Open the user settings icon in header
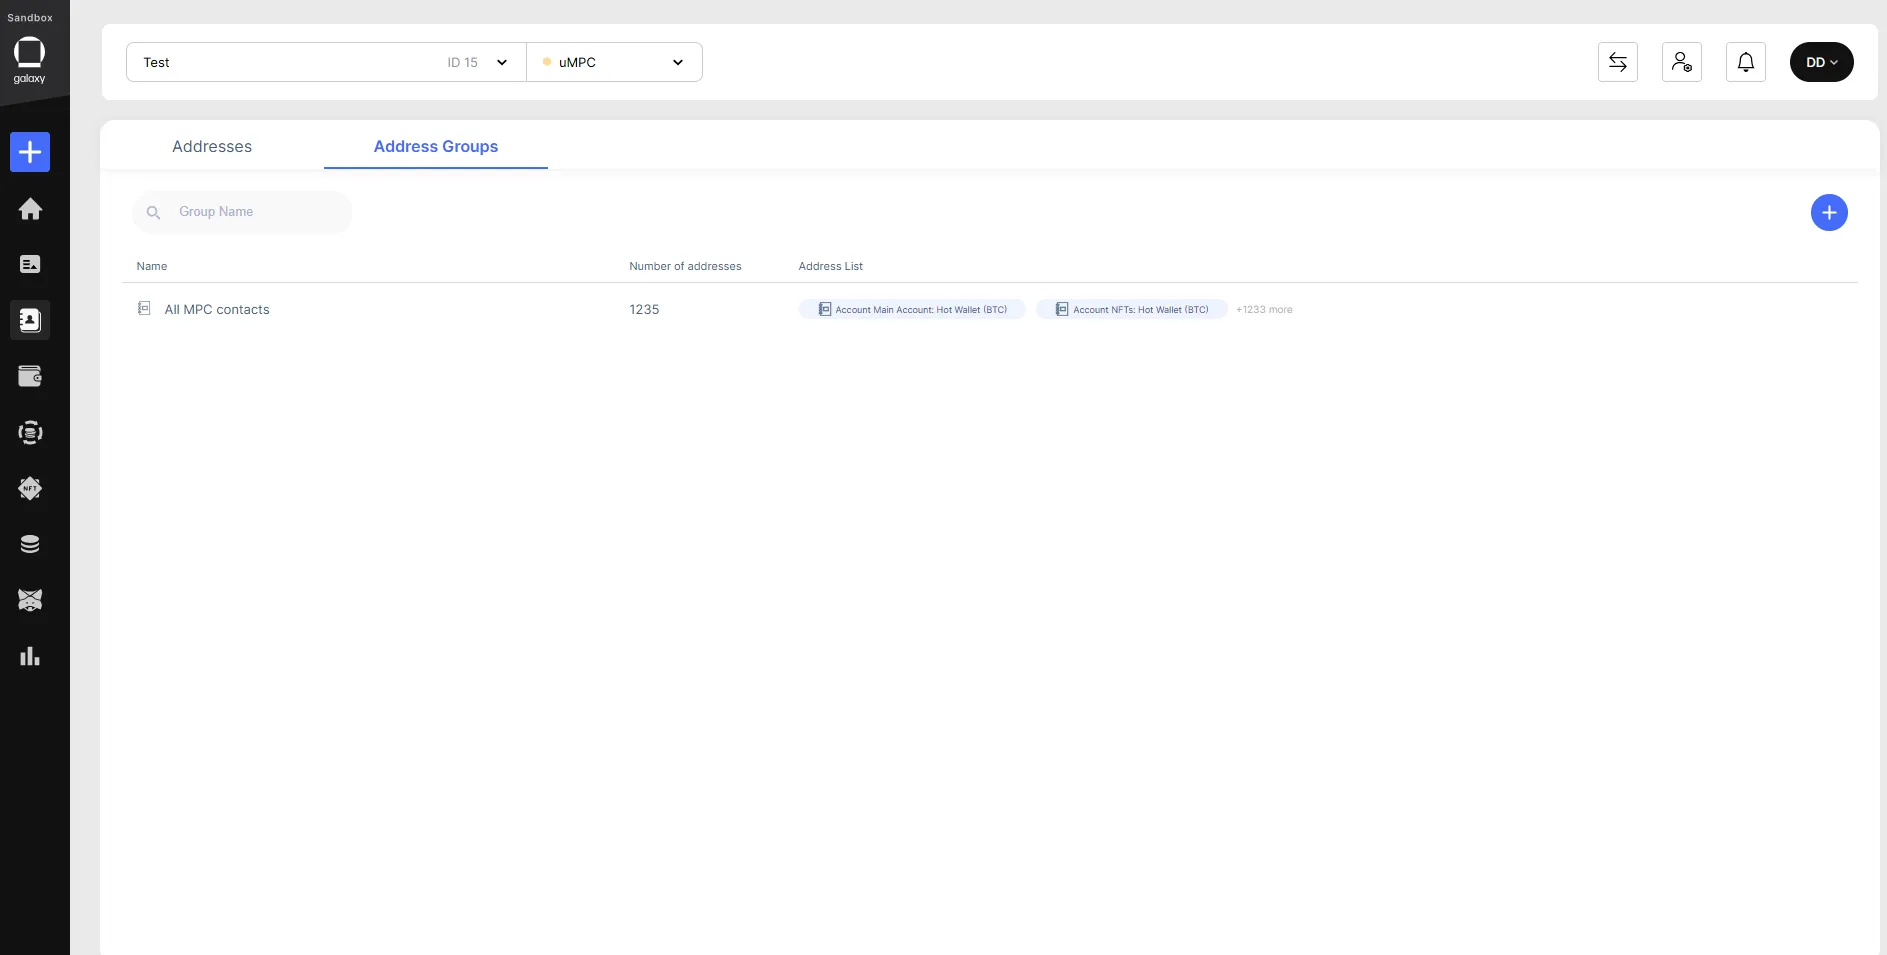 (1682, 62)
